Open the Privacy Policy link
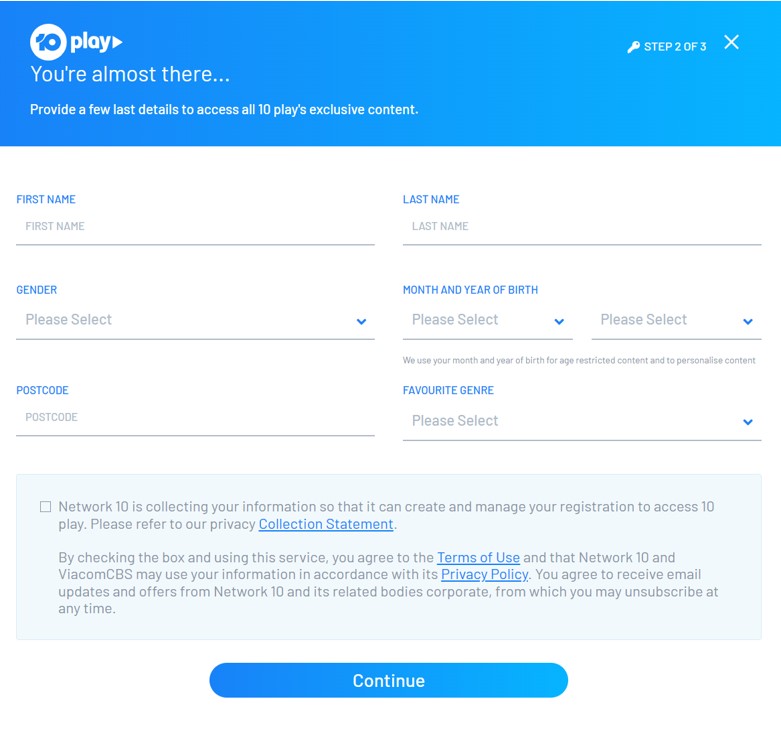This screenshot has width=781, height=753. [x=484, y=574]
